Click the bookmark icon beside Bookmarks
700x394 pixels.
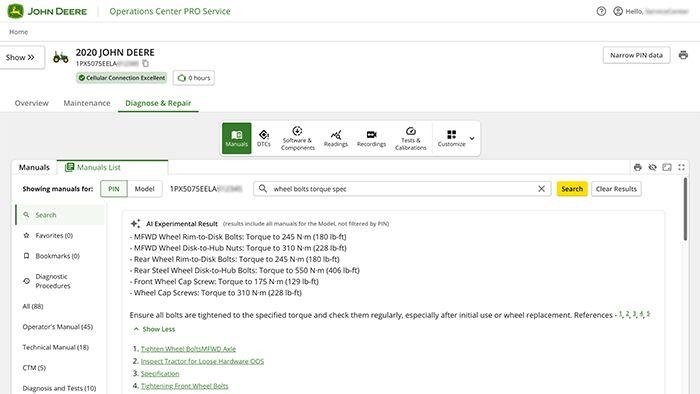click(x=26, y=256)
